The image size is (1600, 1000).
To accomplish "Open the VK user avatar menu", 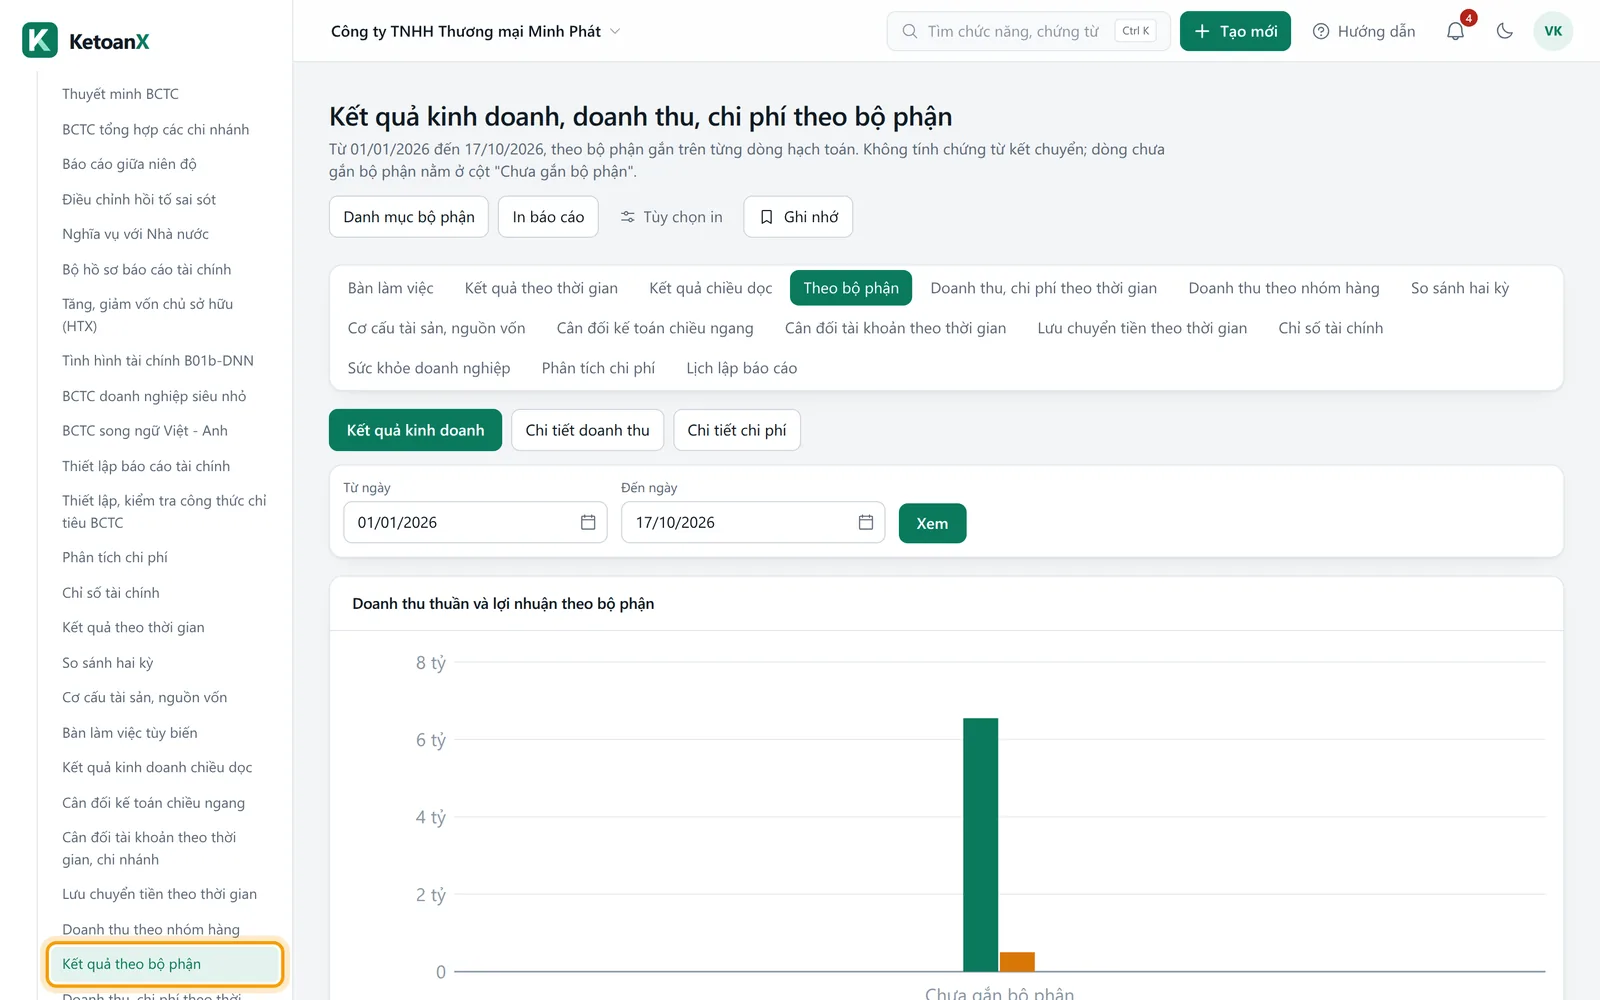I will tap(1553, 31).
